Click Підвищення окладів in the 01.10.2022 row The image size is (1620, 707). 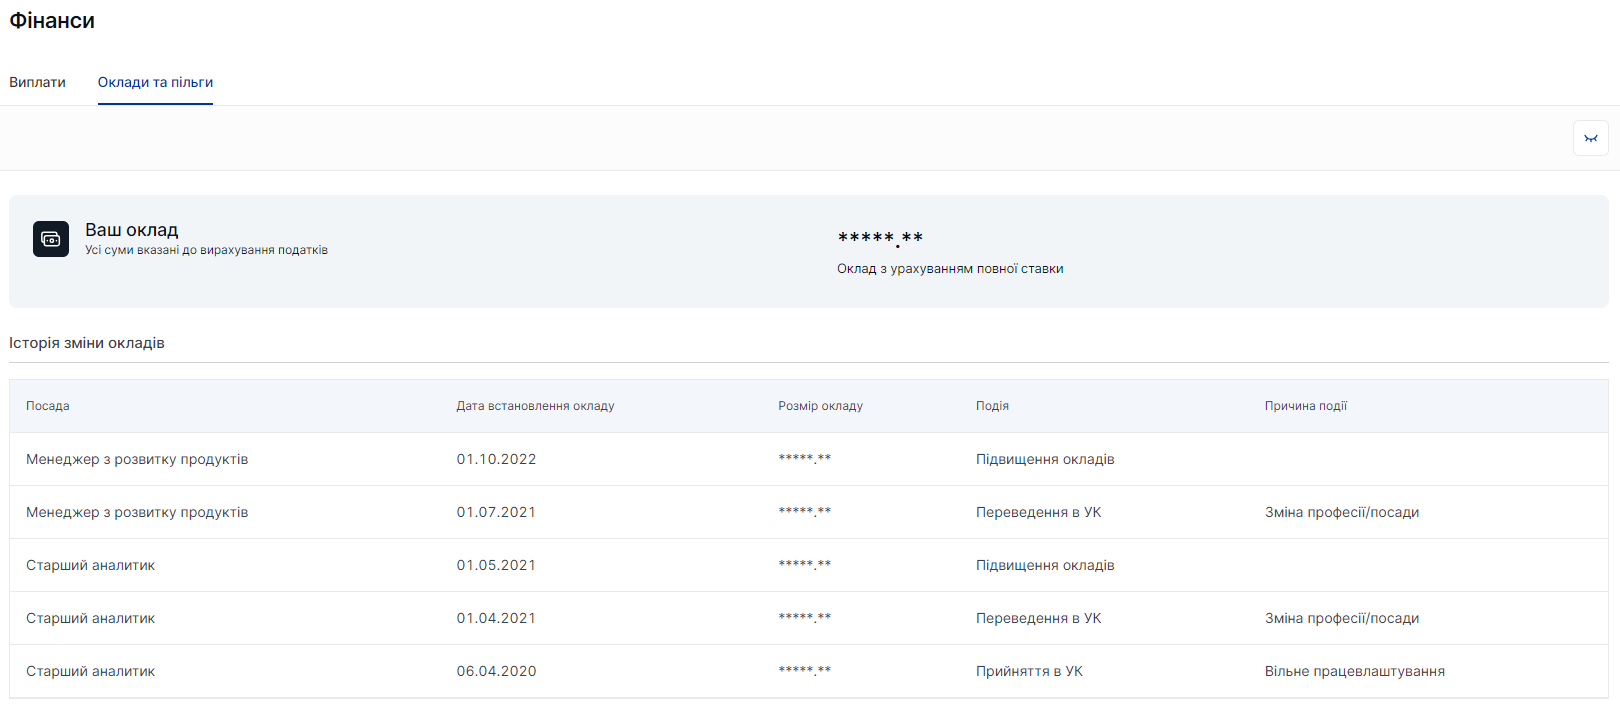1045,459
